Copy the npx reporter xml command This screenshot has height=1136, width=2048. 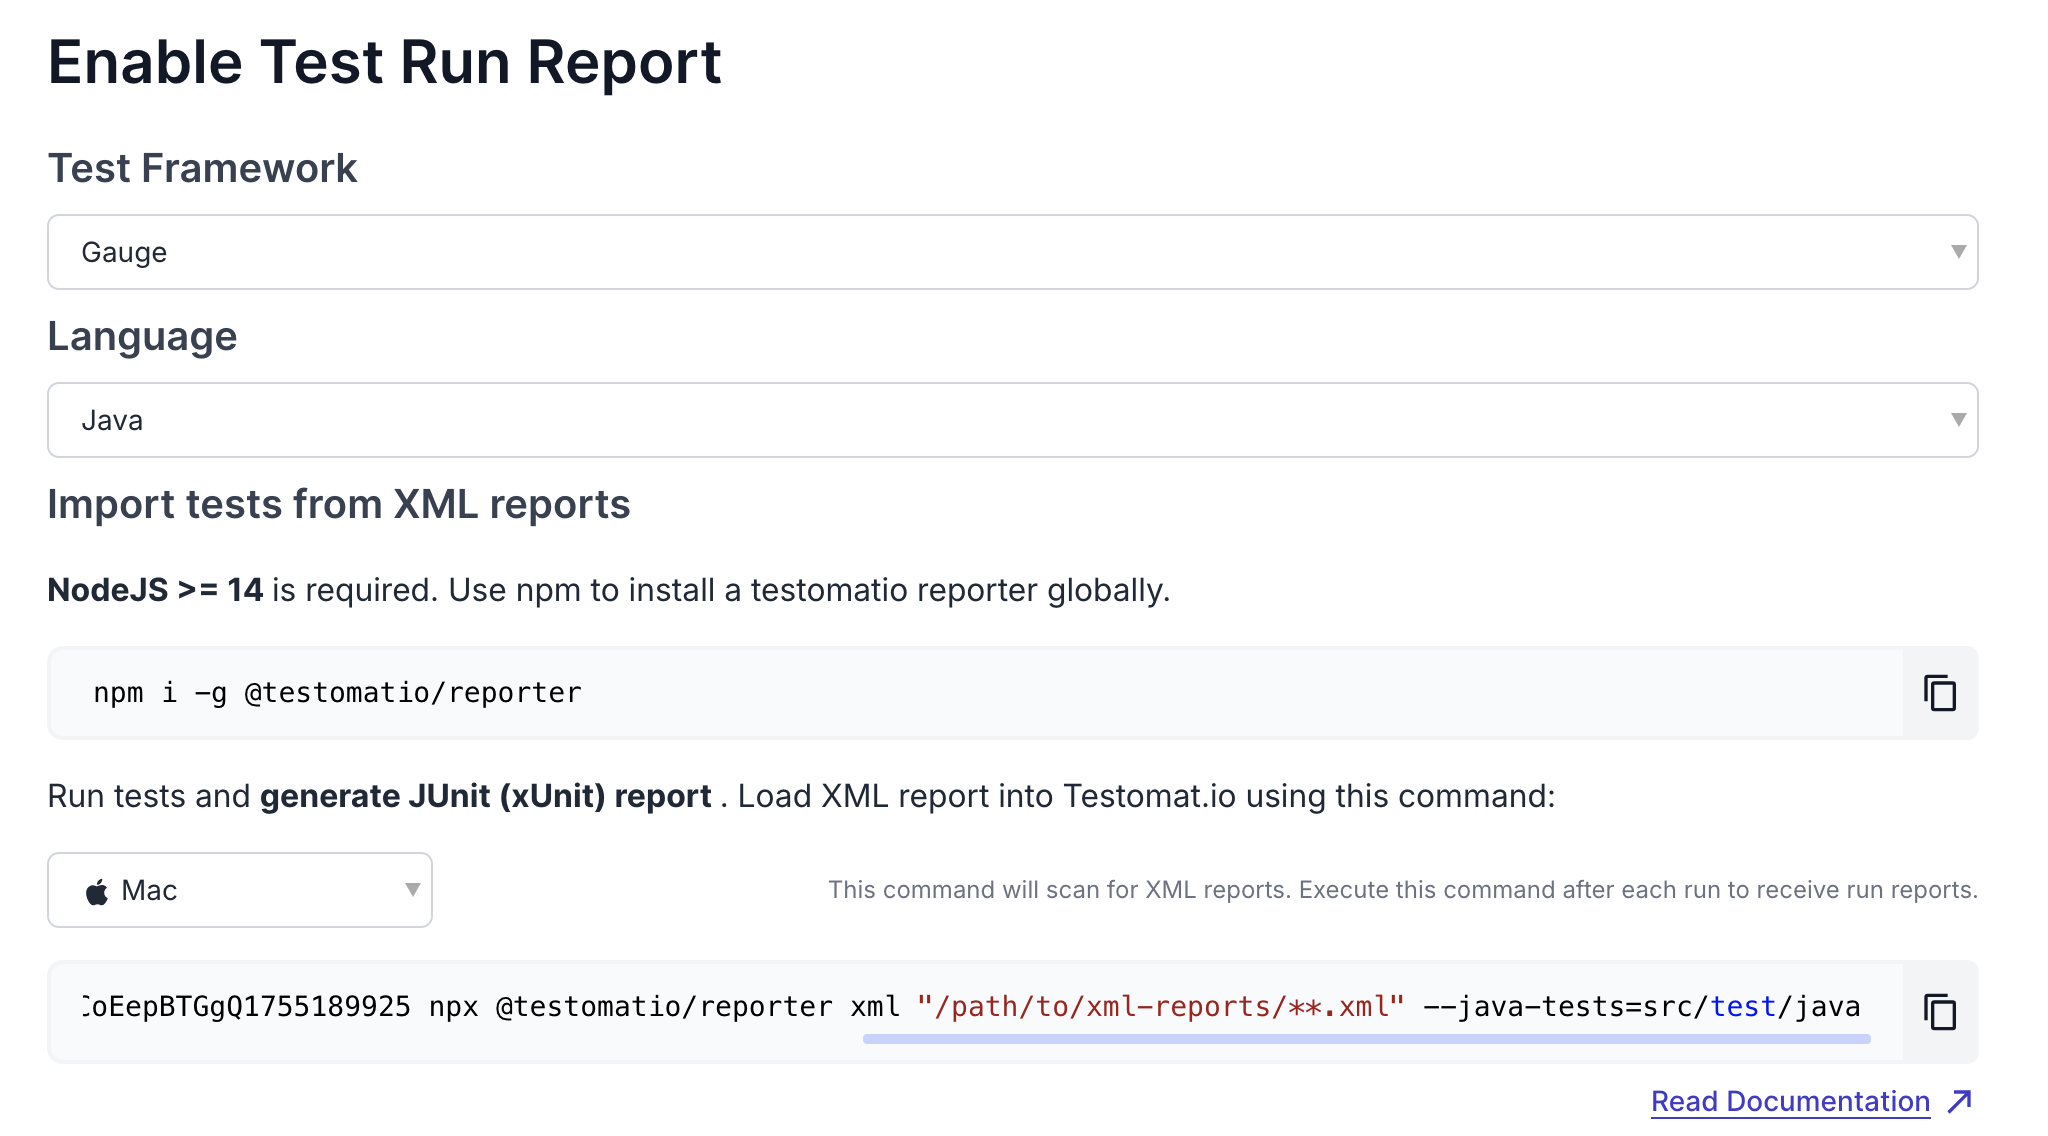pyautogui.click(x=1940, y=1012)
